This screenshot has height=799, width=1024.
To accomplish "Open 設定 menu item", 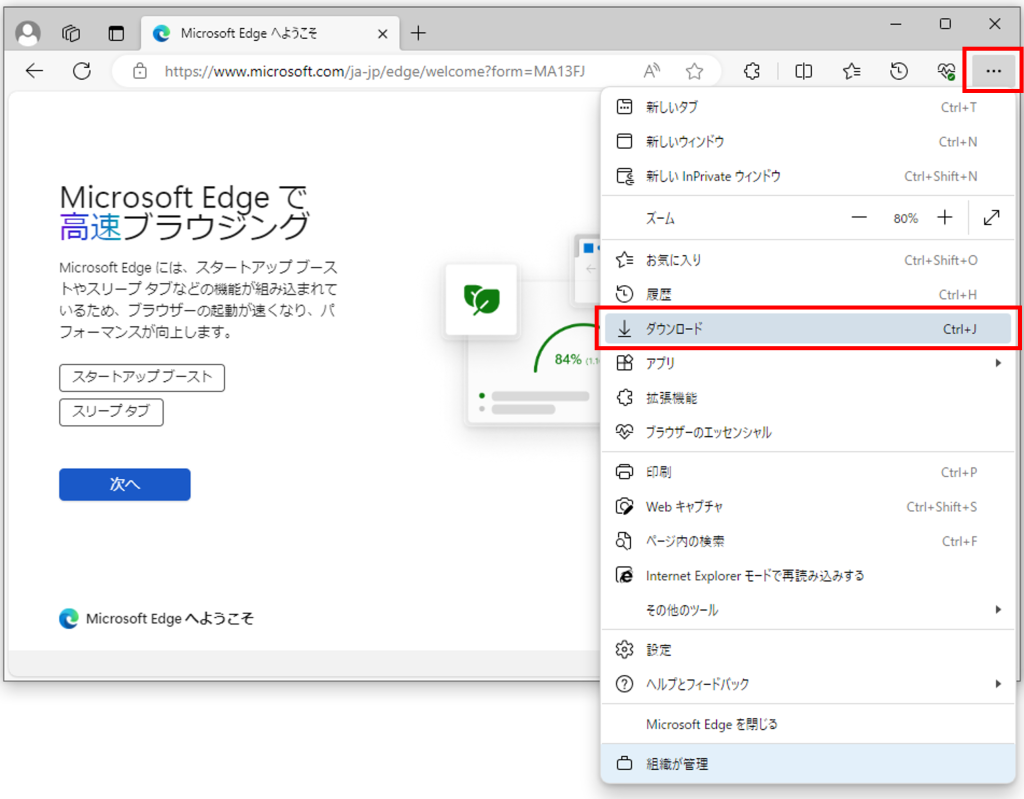I will coord(807,650).
